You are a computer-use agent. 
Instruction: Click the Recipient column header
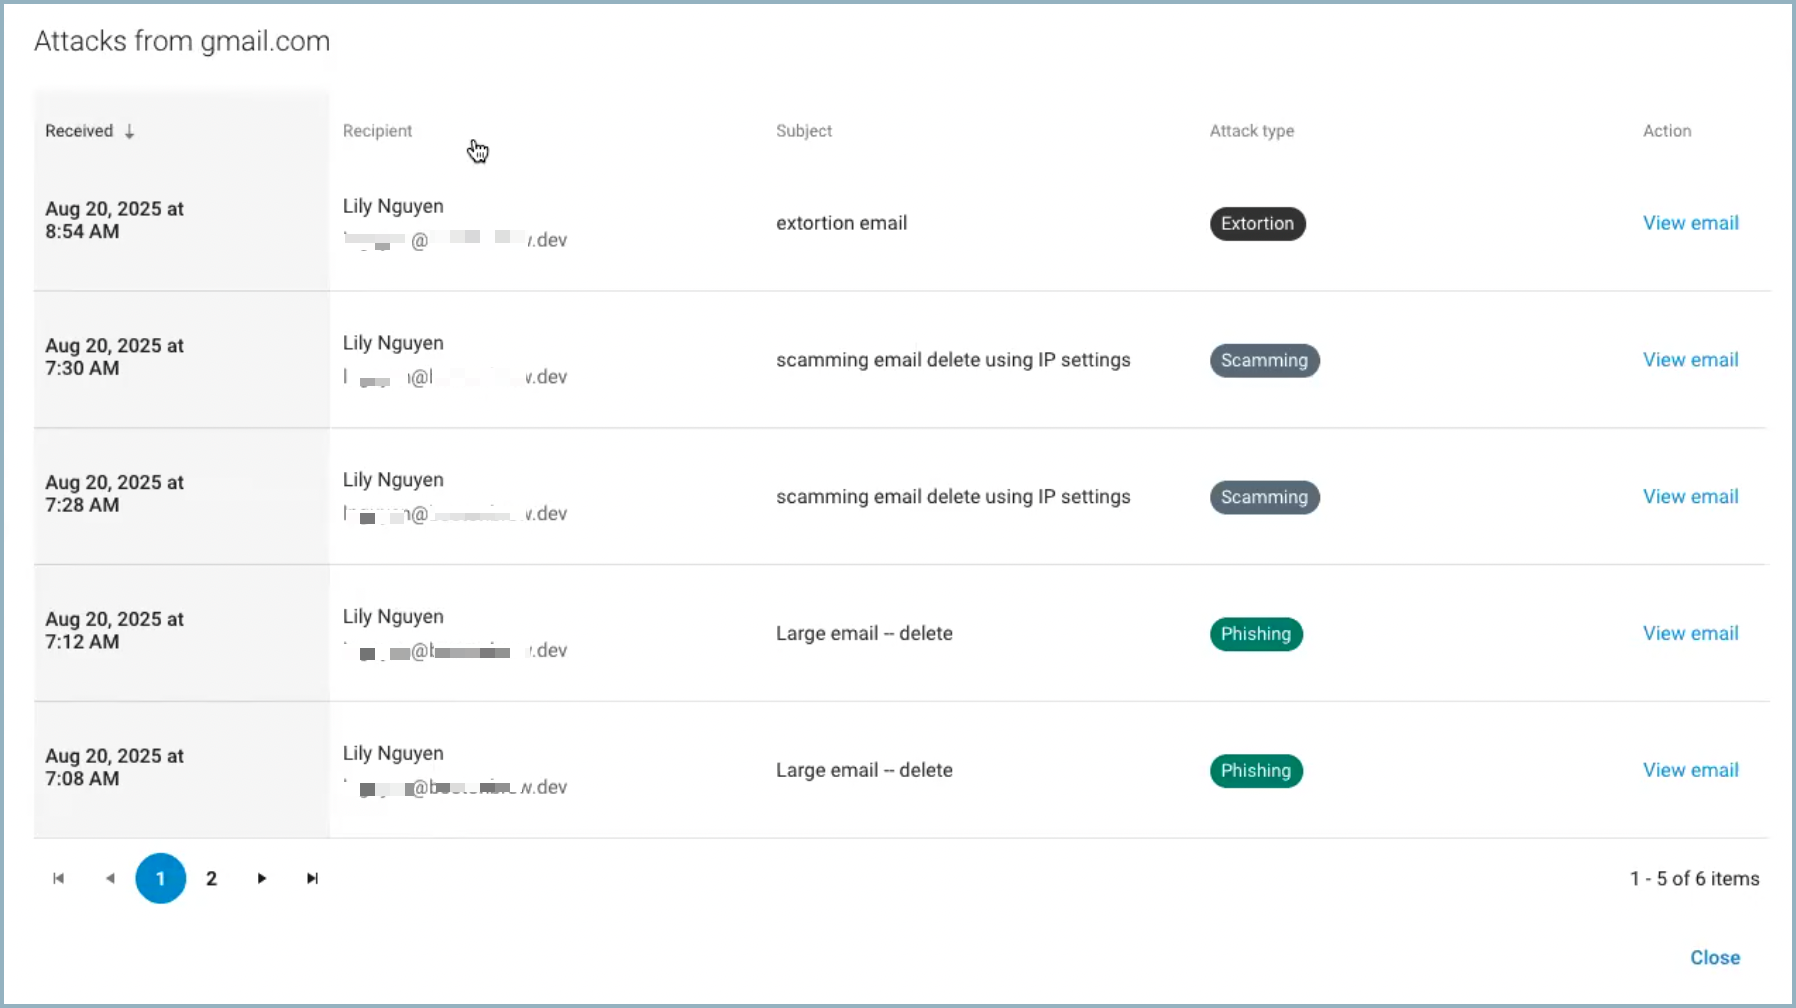click(377, 131)
